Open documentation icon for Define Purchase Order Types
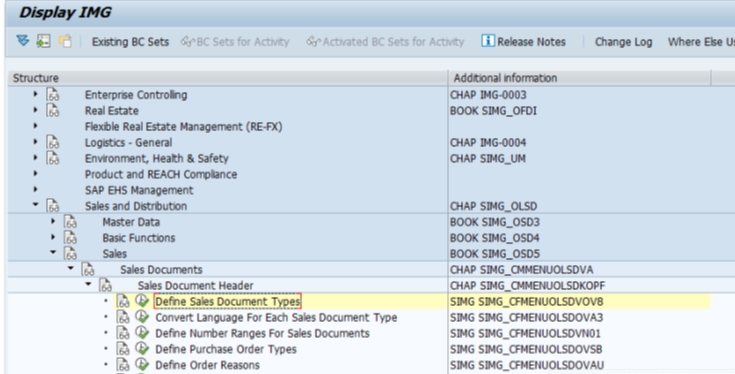 [123, 349]
